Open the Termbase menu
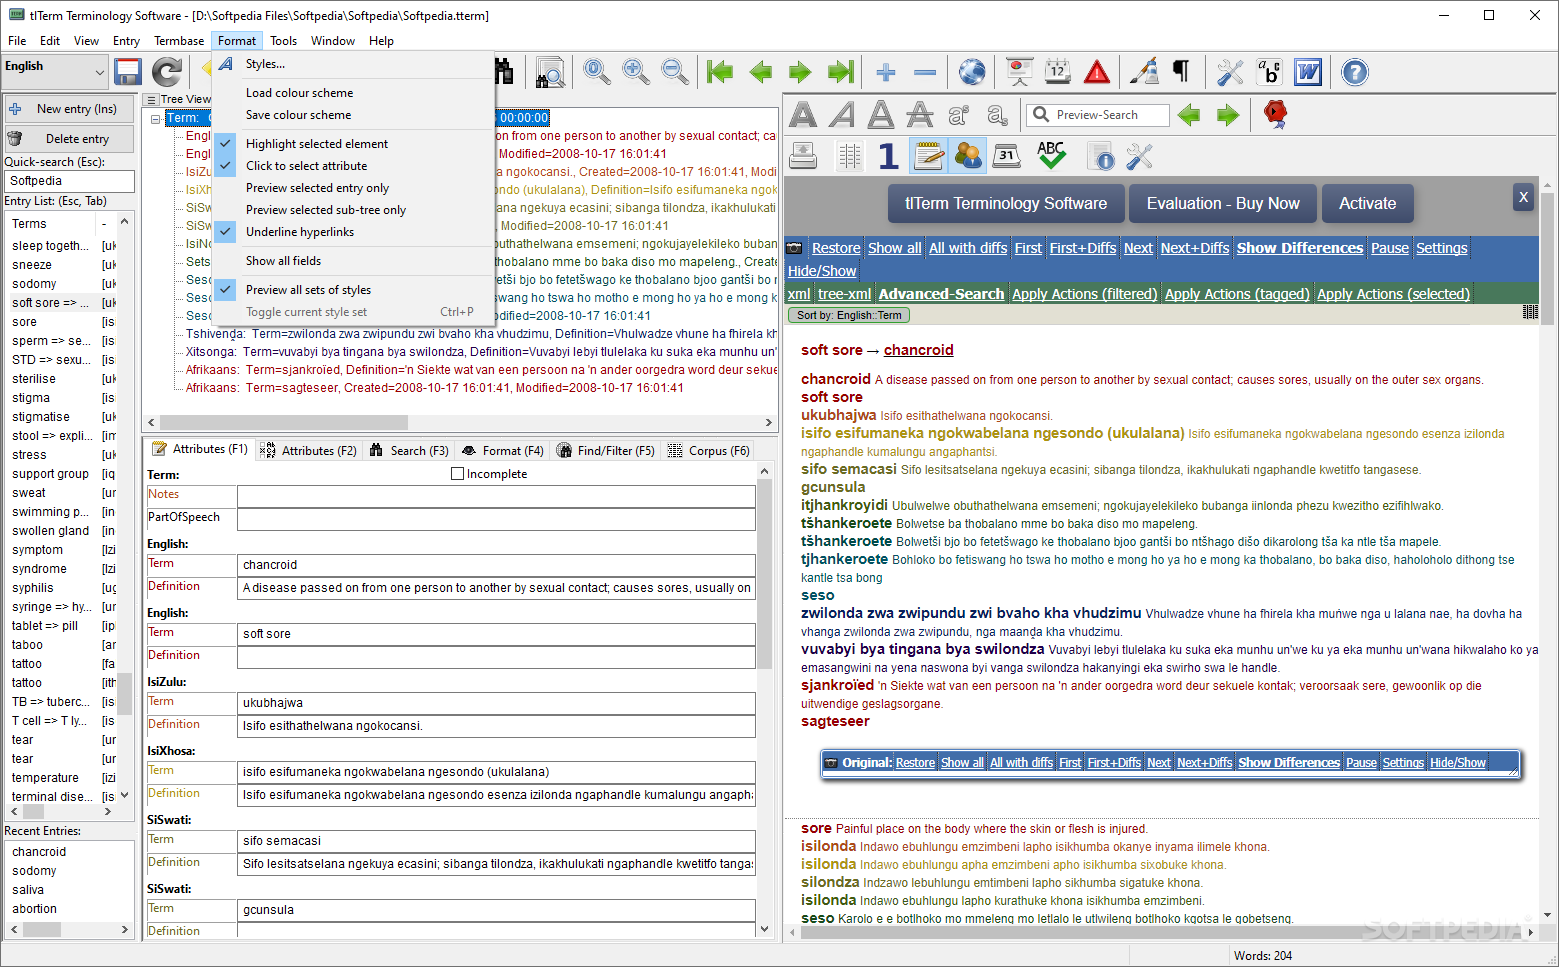This screenshot has height=967, width=1559. coord(179,41)
